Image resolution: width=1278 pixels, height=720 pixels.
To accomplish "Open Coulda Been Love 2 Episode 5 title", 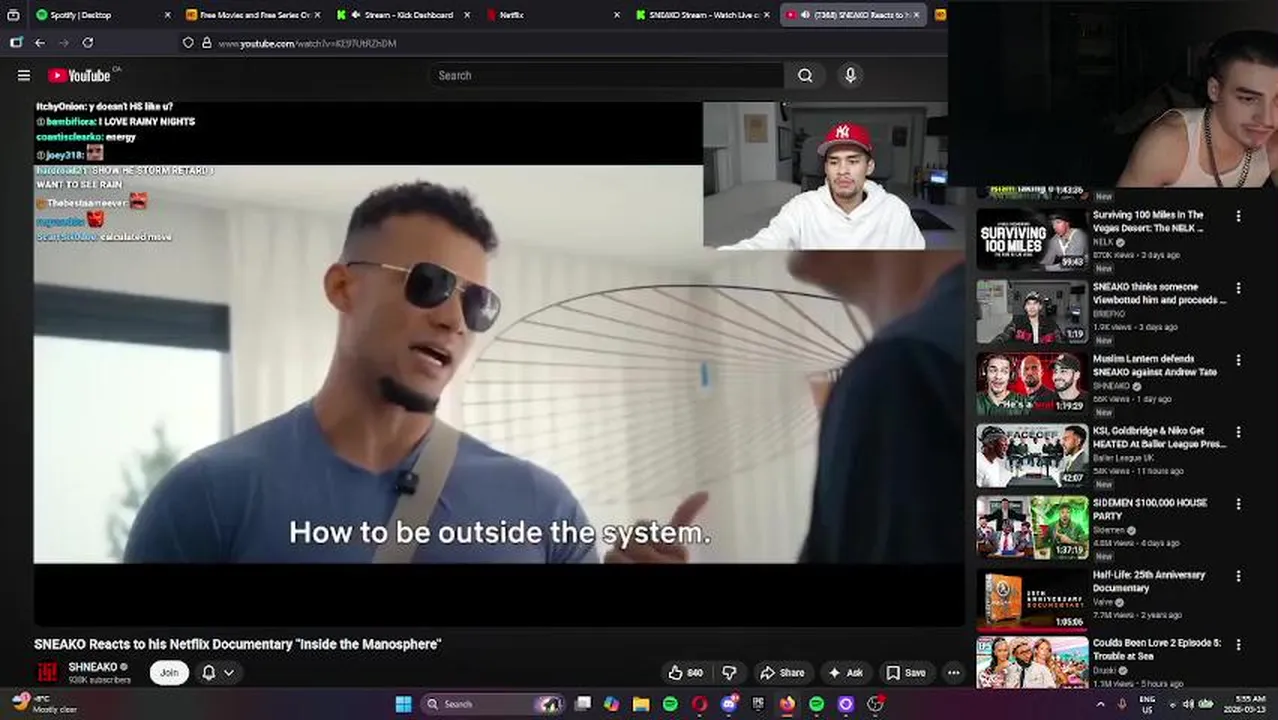I will coord(1157,650).
